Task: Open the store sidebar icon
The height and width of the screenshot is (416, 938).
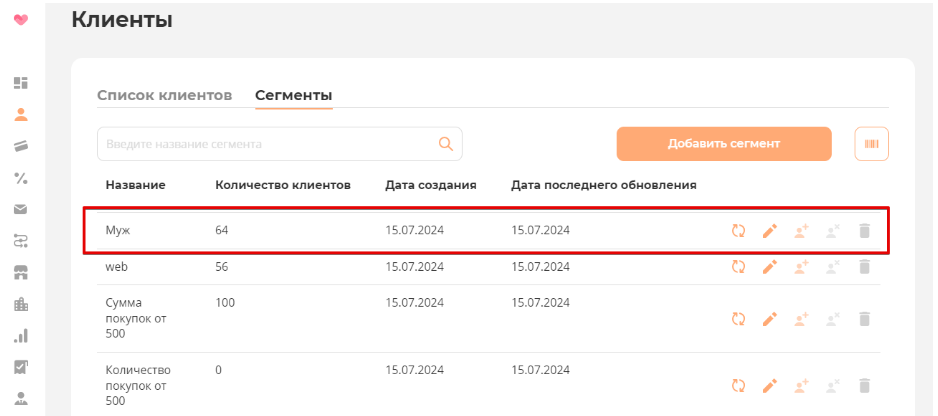Action: [x=21, y=272]
